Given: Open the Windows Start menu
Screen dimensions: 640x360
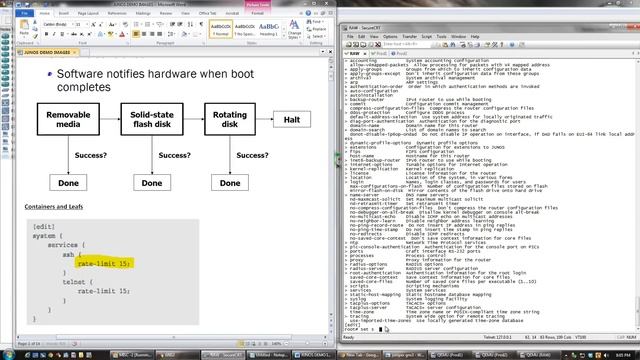Looking at the screenshot, I should point(8,355).
